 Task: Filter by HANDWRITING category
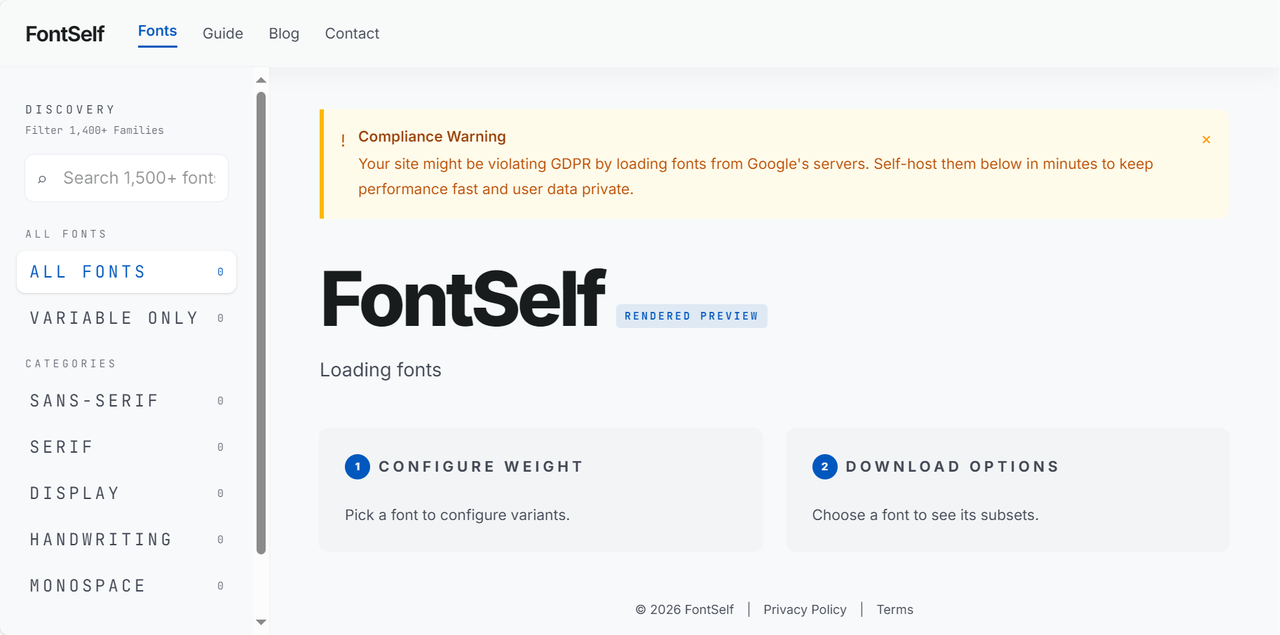click(127, 540)
